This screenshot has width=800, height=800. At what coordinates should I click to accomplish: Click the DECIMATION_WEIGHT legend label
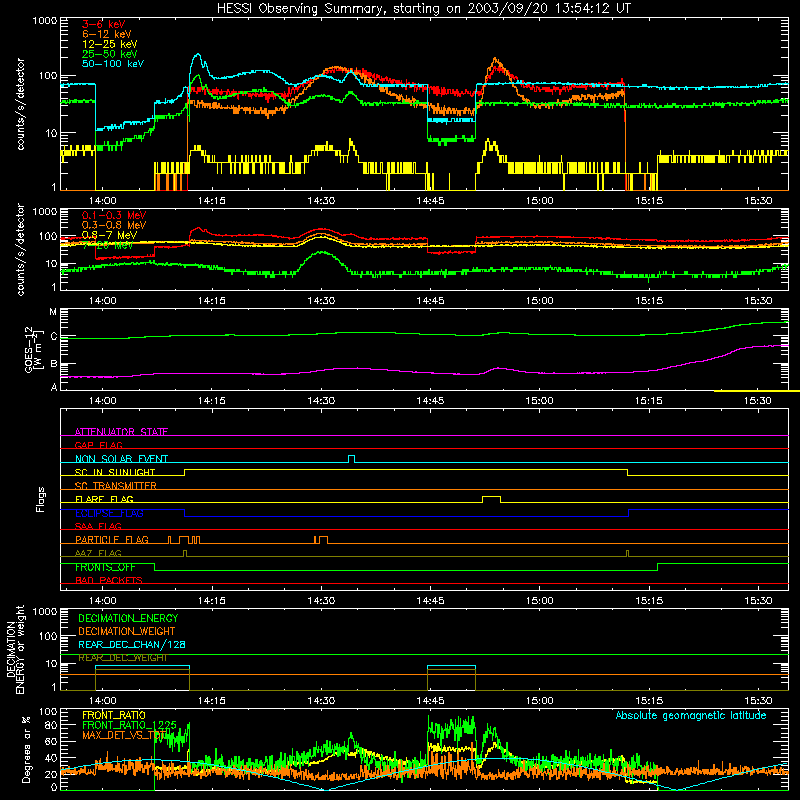[127, 631]
